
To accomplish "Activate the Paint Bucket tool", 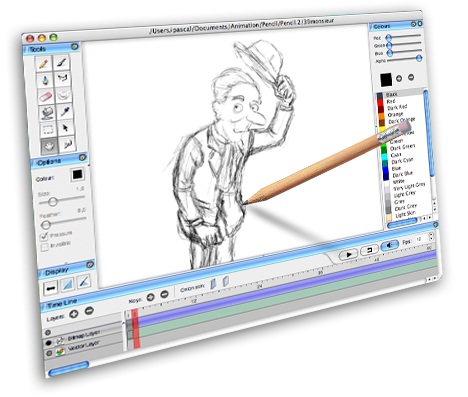I will [x=47, y=114].
